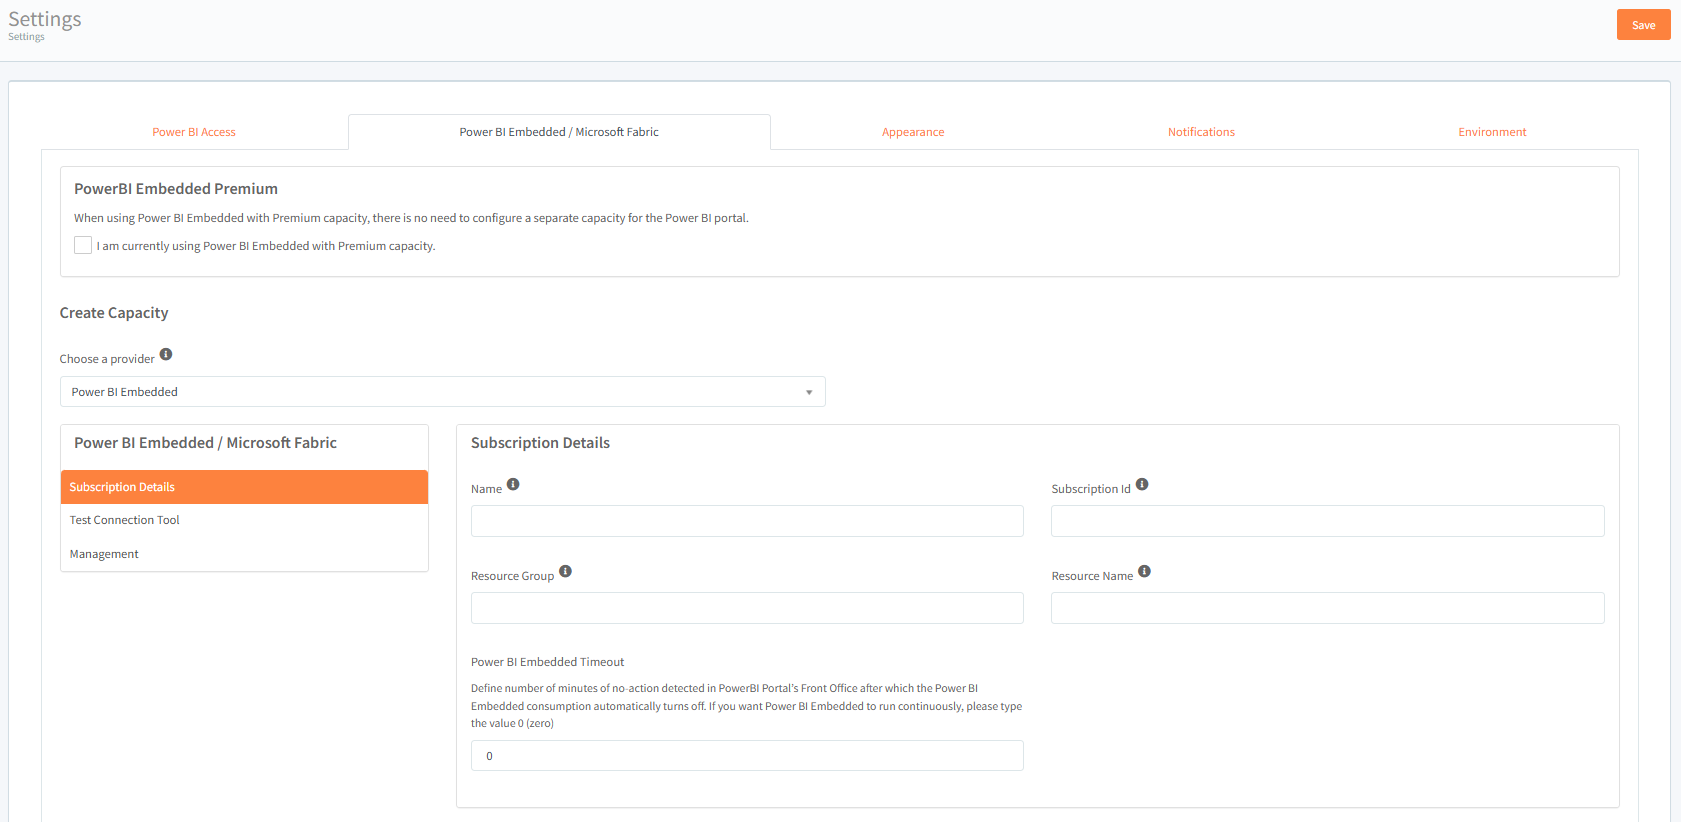
Task: Focus the Subscription Id text field
Action: [x=1327, y=521]
